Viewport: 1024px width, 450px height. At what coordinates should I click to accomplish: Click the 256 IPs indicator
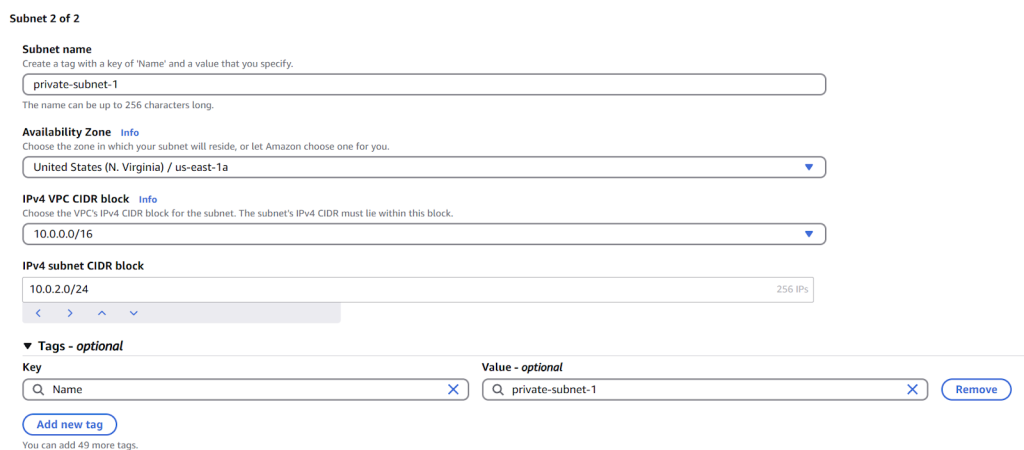pos(792,289)
